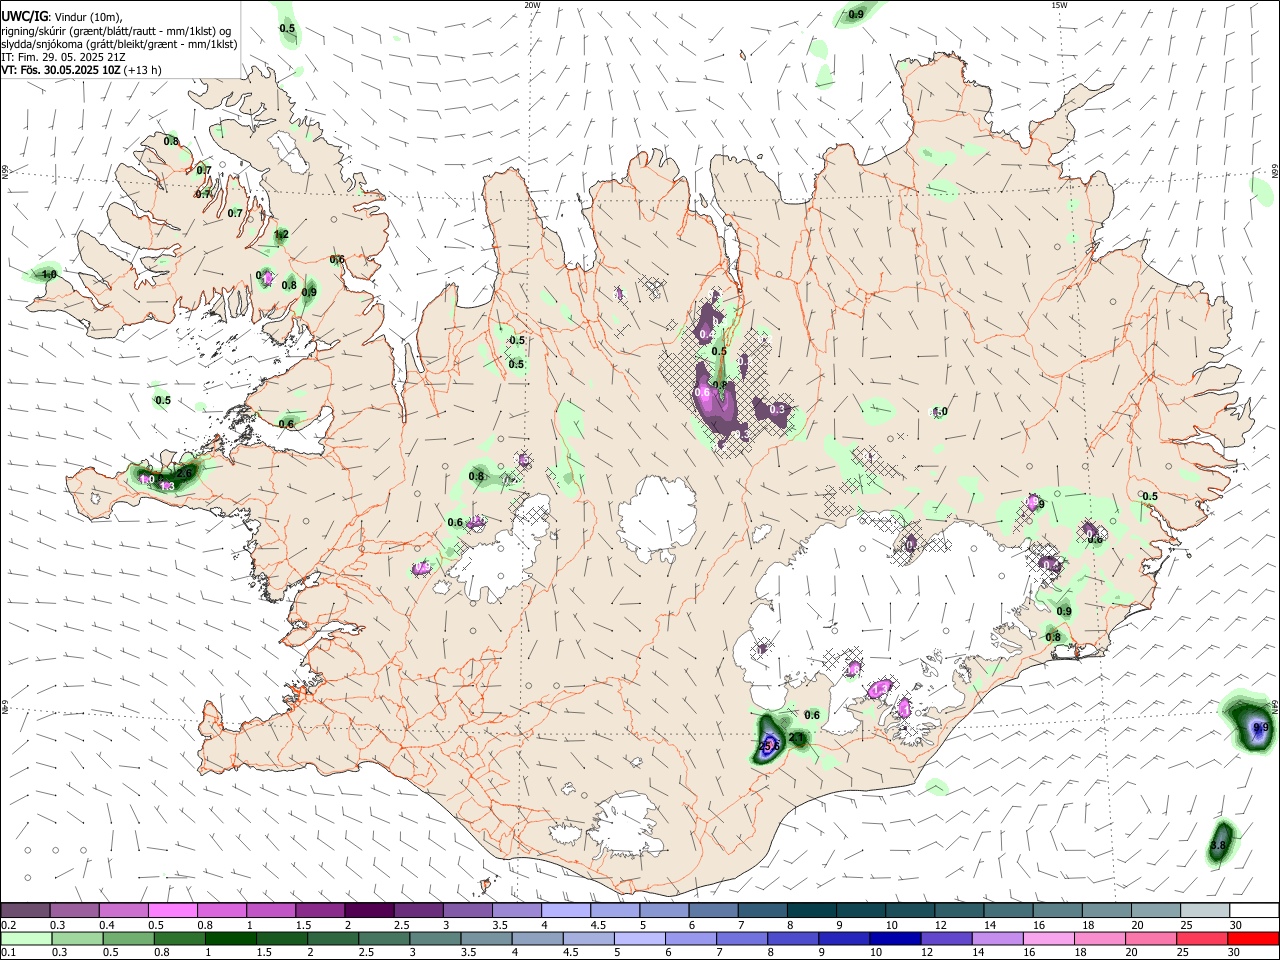Viewport: 1280px width, 960px height.
Task: Select the pale grey 25–30 swatch, upper legend row
Action: [x=1204, y=910]
